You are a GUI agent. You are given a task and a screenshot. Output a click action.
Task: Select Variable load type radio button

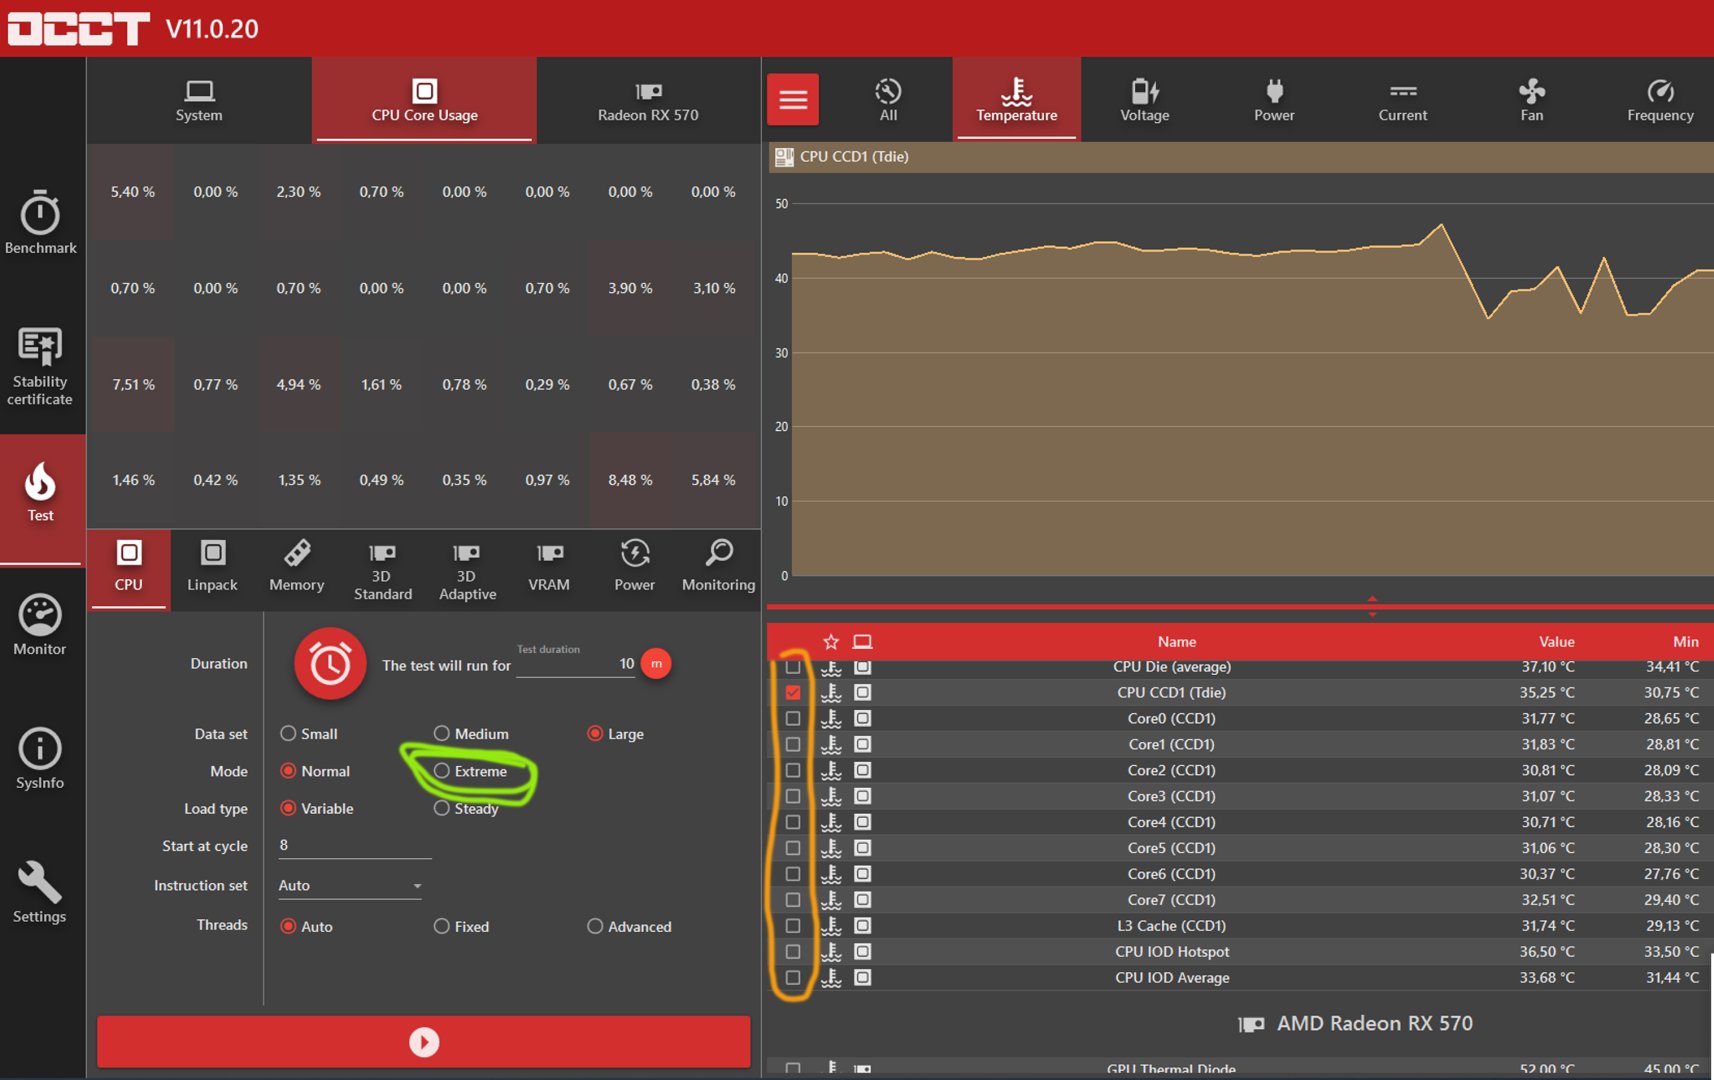pos(288,808)
